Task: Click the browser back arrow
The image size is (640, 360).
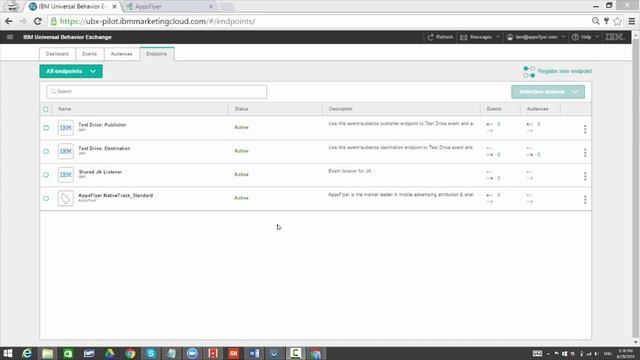Action: pos(9,21)
